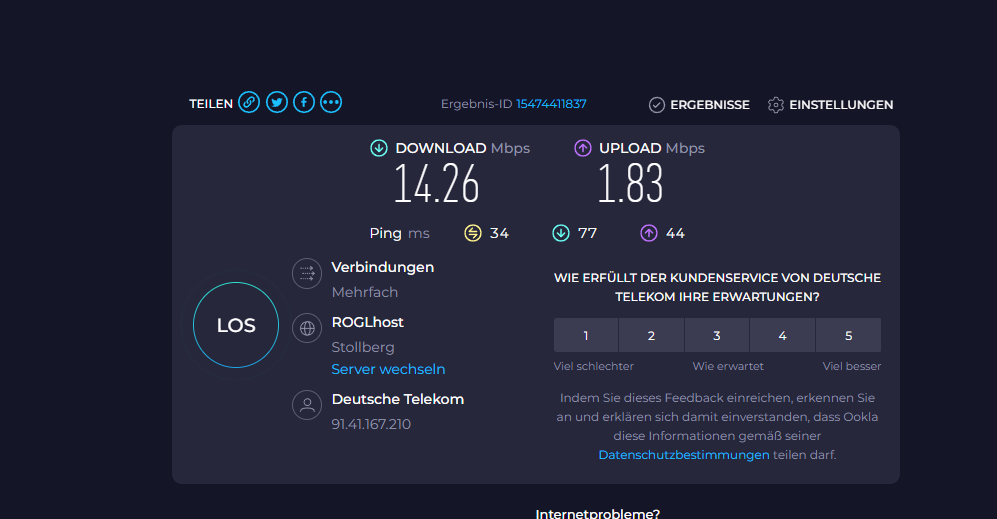Open the Datenschutzbestimmungen link
This screenshot has height=519, width=997.
pyautogui.click(x=684, y=454)
